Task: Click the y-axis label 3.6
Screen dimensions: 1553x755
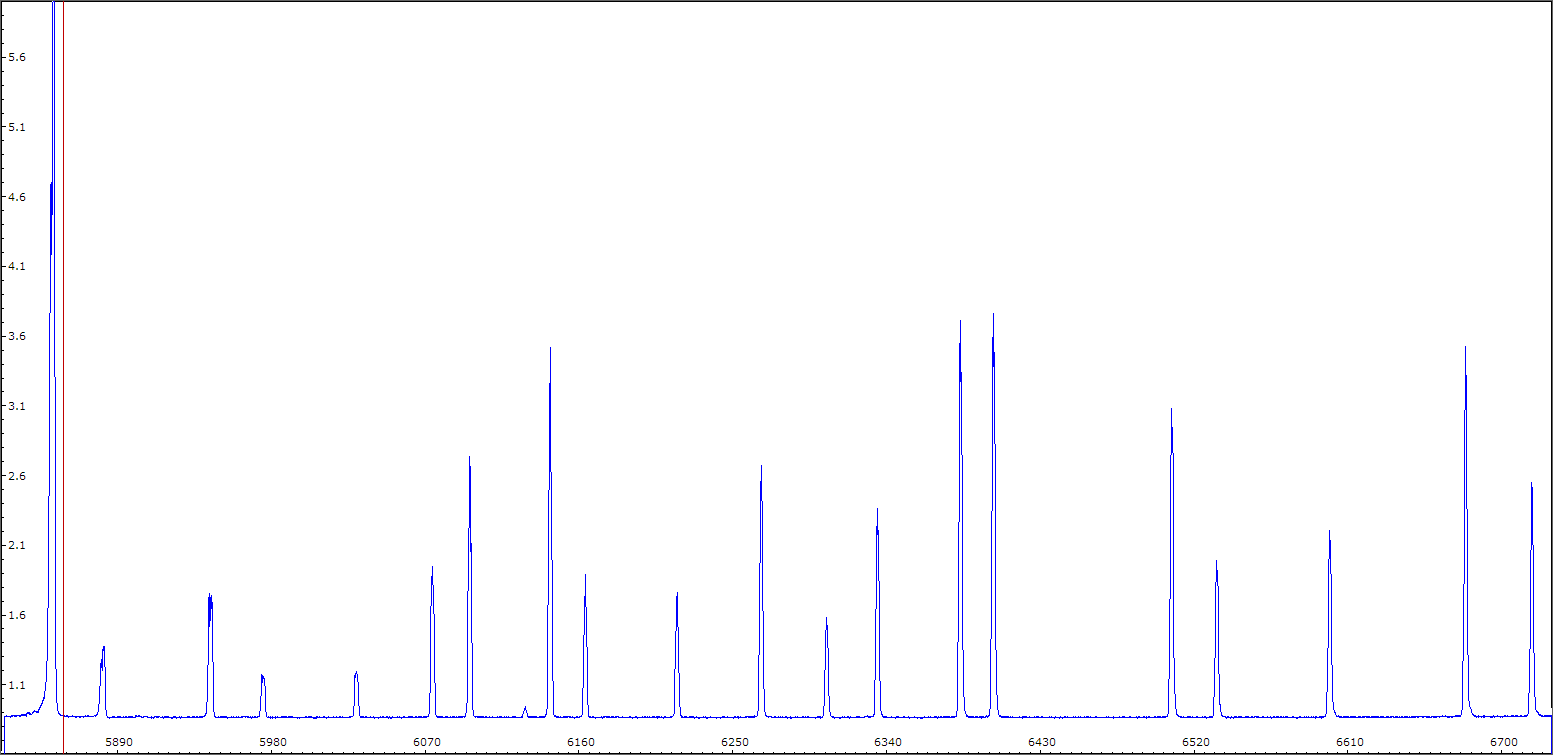Action: 16,337
